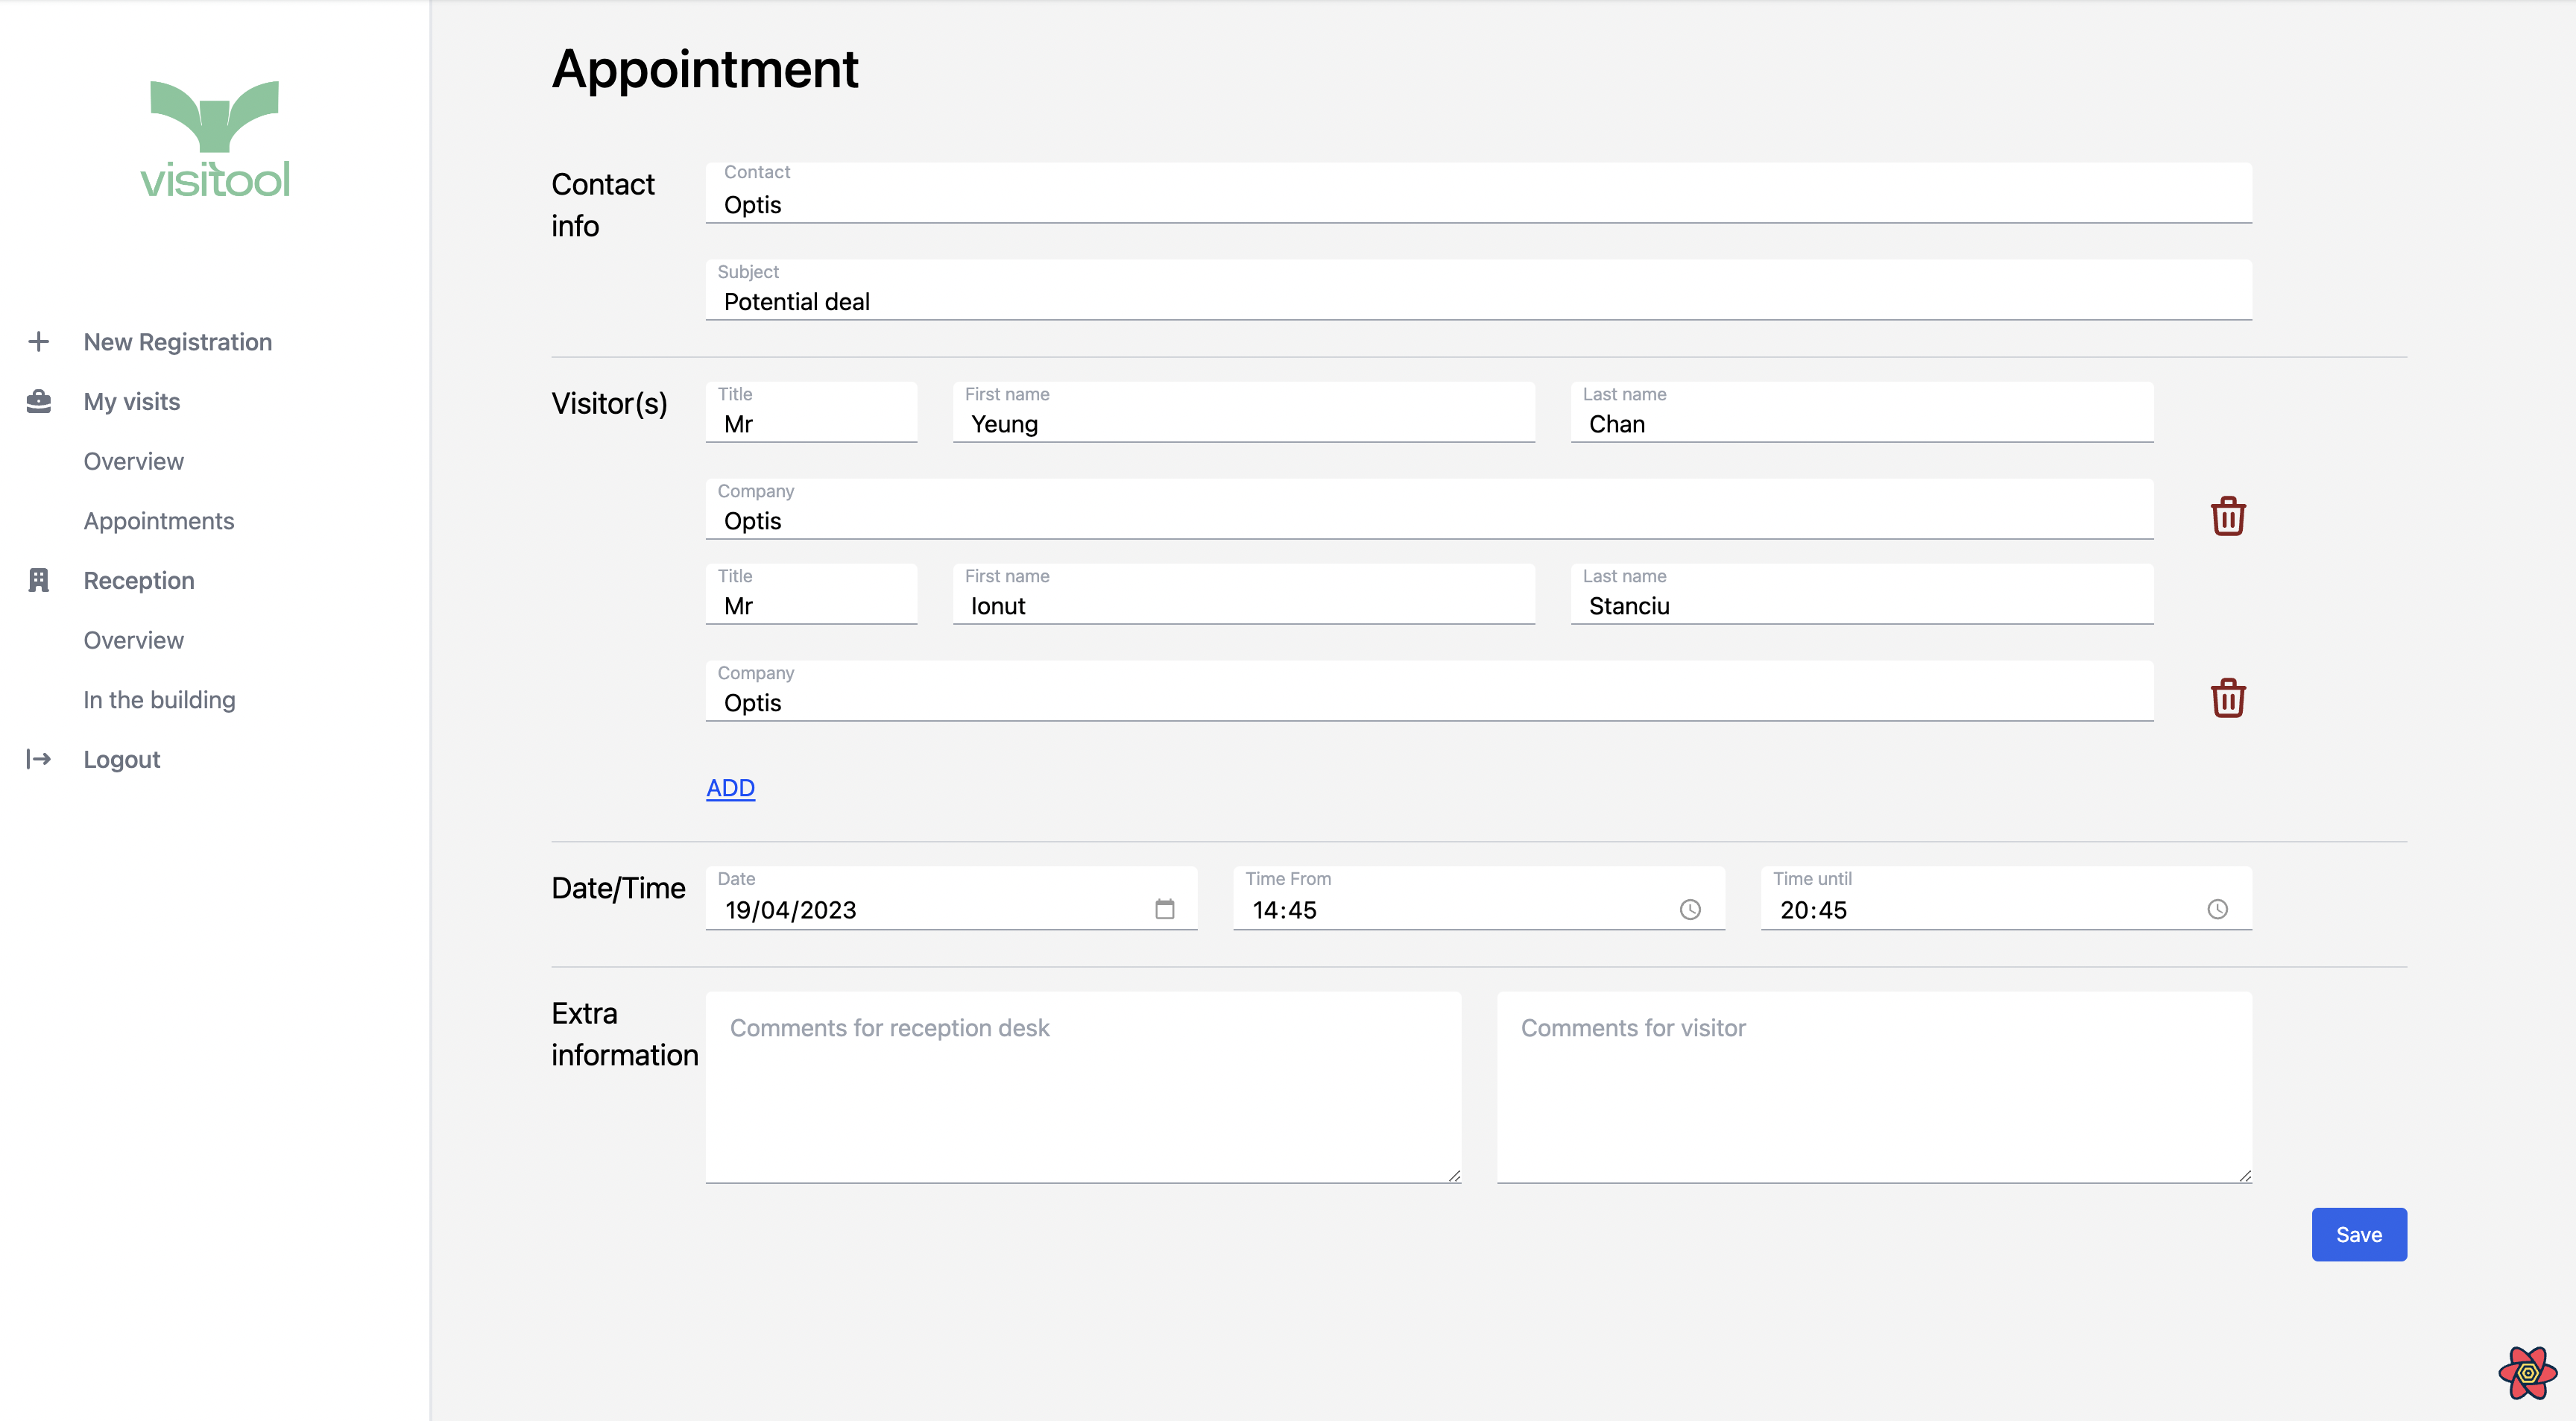
Task: Click the Time From field 14:45
Action: coord(1479,898)
